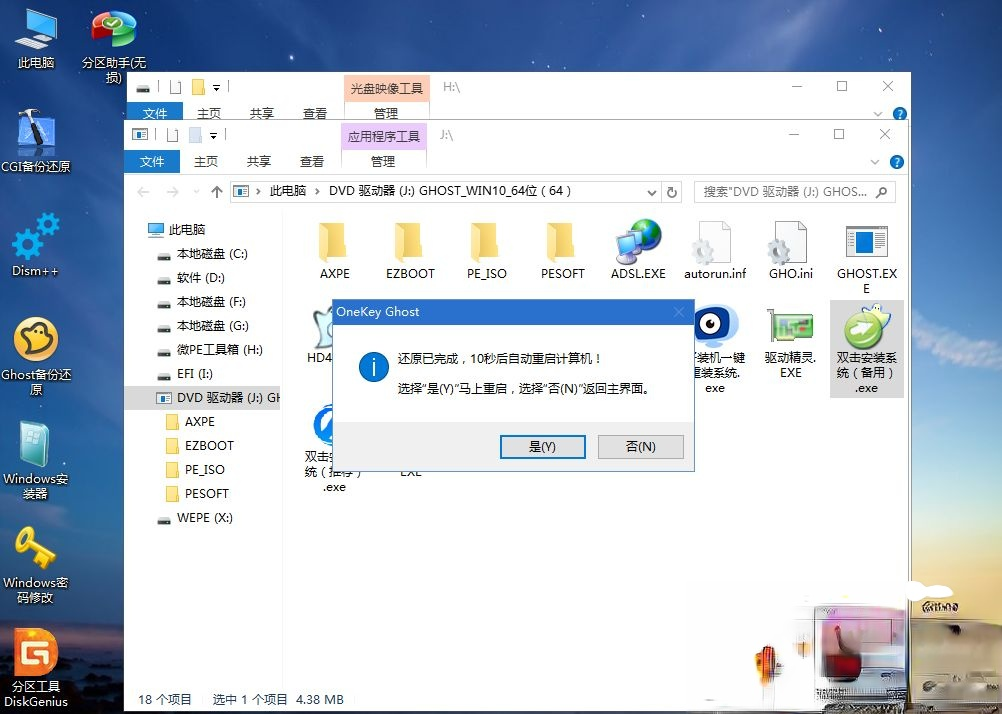Select the 驱动精灵.EXE file icon

(790, 344)
